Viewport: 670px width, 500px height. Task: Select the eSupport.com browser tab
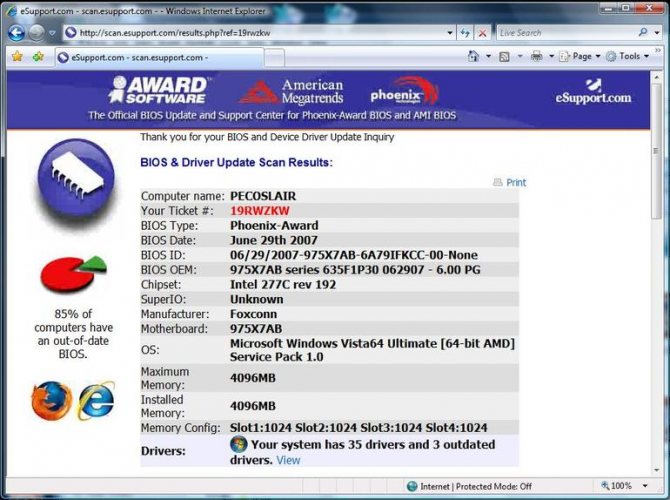[x=159, y=57]
